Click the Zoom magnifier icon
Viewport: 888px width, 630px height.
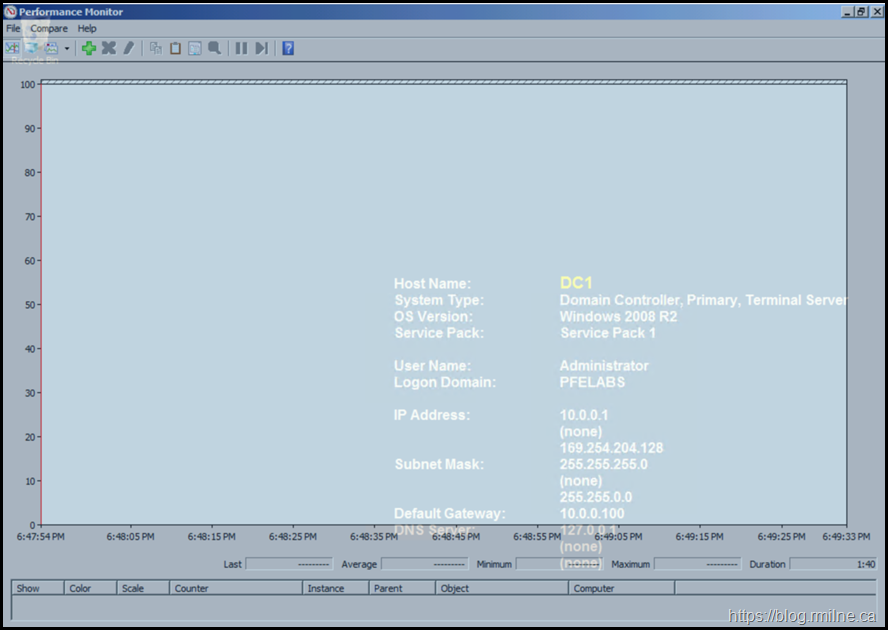point(214,48)
